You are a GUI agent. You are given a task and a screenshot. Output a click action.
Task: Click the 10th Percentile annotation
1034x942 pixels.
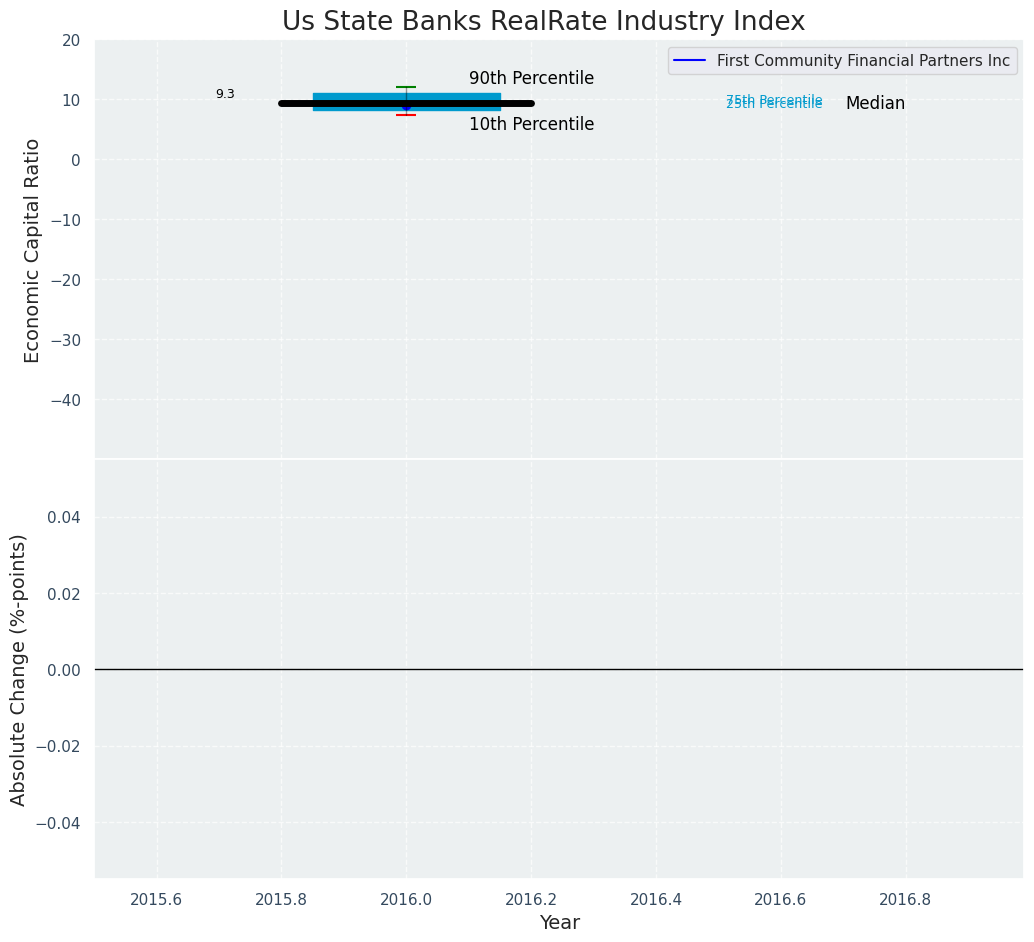click(531, 125)
